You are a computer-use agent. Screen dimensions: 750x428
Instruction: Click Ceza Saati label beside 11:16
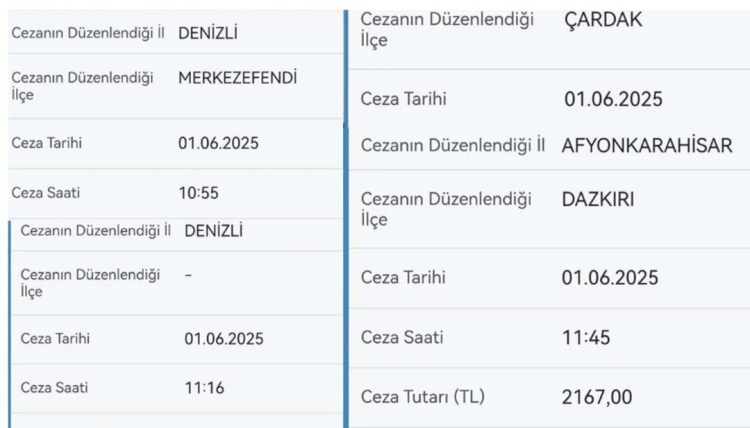(x=55, y=388)
